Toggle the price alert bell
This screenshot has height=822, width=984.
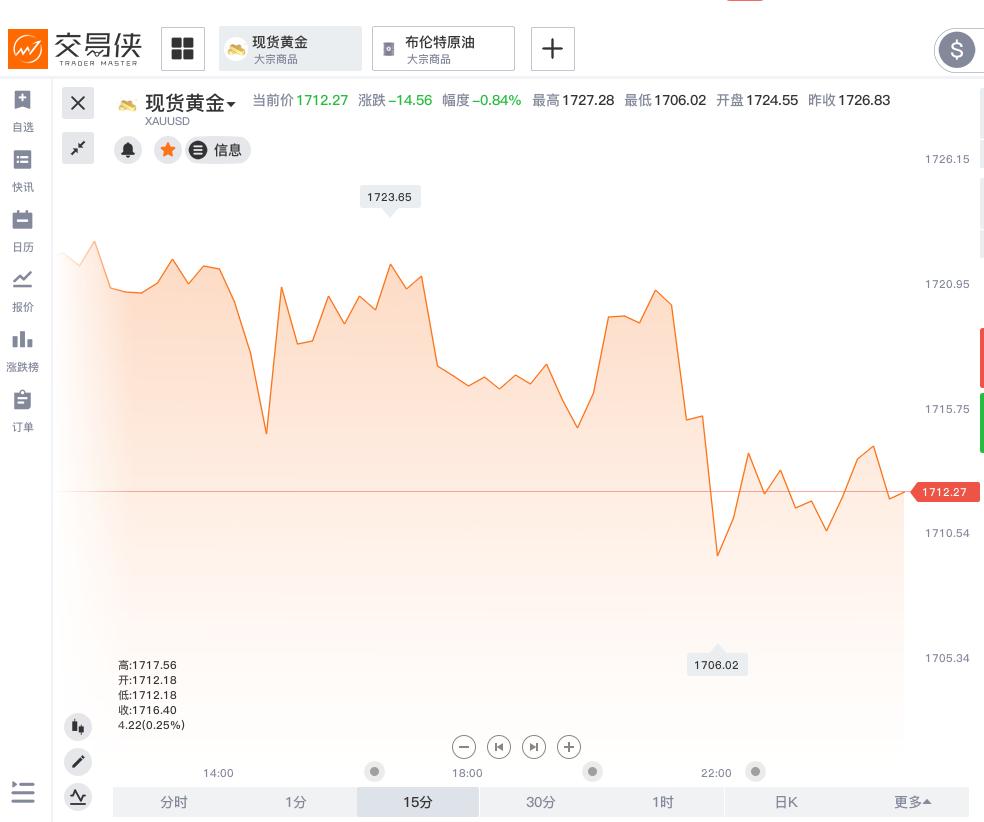[x=128, y=150]
